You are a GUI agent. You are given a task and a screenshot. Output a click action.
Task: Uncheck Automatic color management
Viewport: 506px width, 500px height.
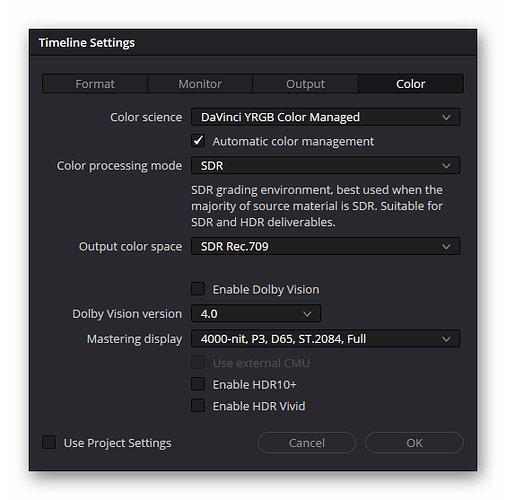(198, 141)
